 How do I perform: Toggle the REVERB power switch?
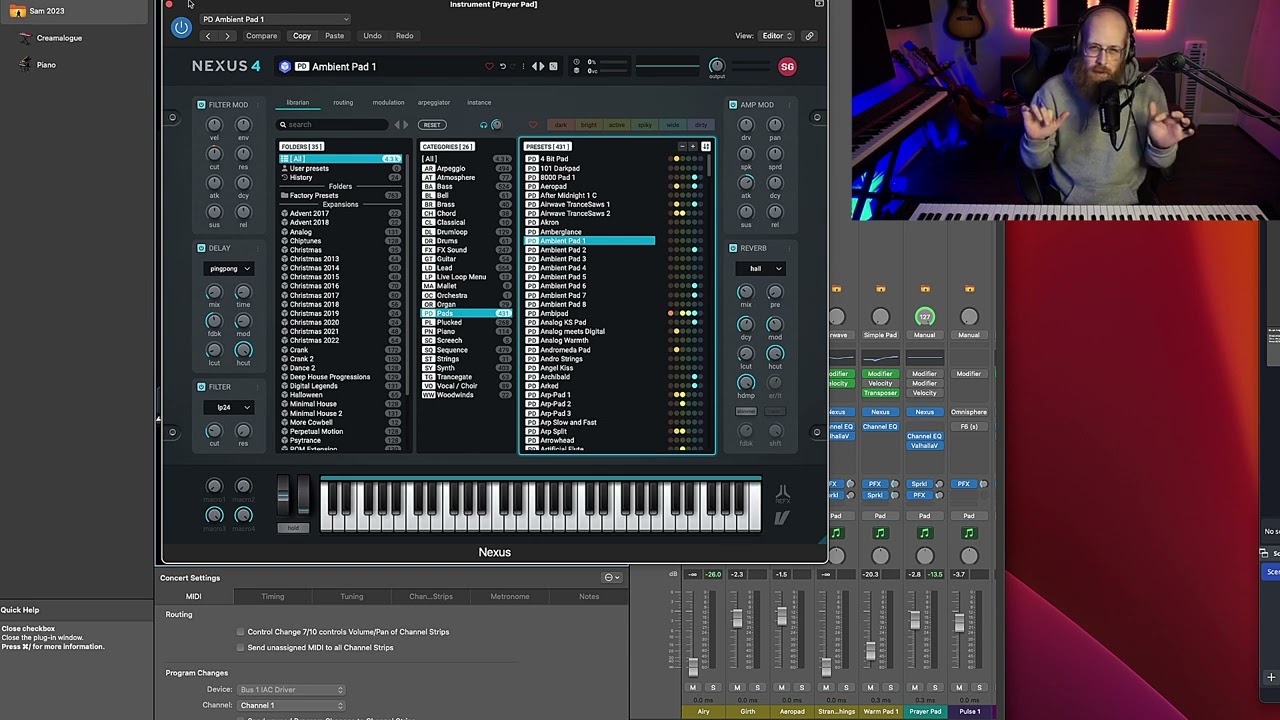point(733,248)
